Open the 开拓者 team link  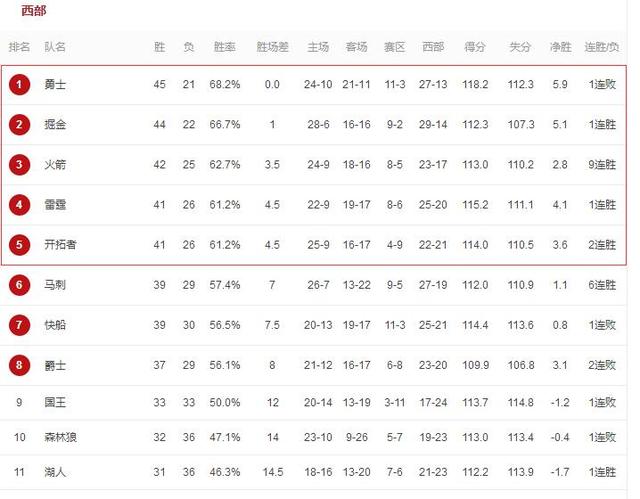coord(60,245)
